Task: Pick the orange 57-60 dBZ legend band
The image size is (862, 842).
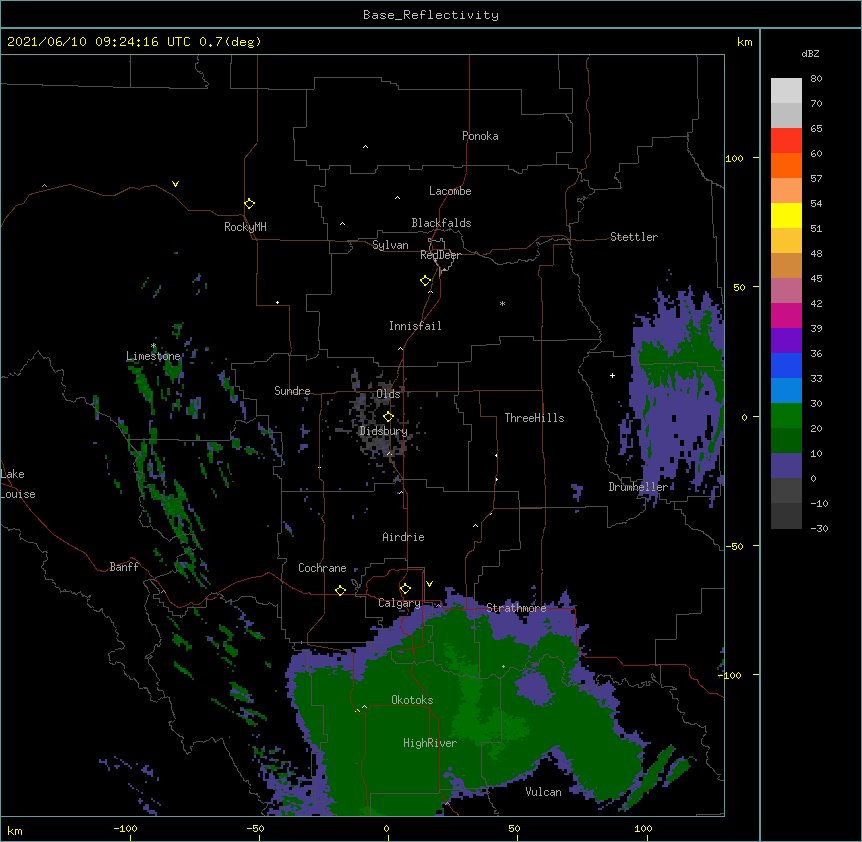Action: coord(786,165)
